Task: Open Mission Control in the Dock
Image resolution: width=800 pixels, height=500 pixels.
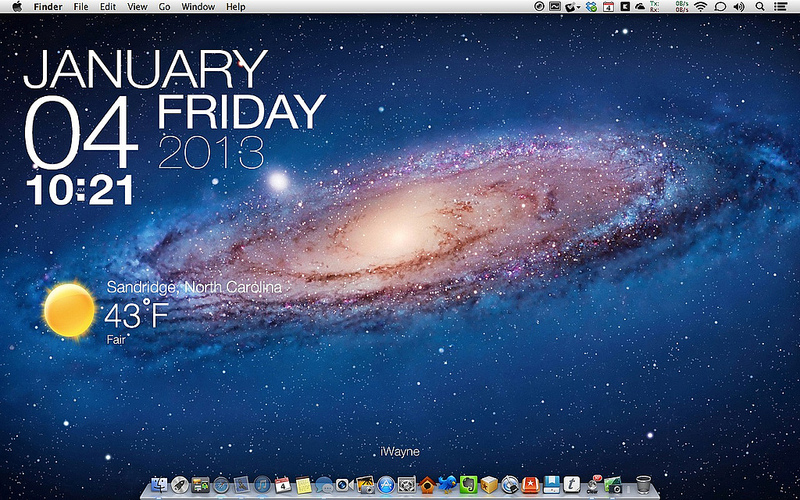Action: (200, 485)
